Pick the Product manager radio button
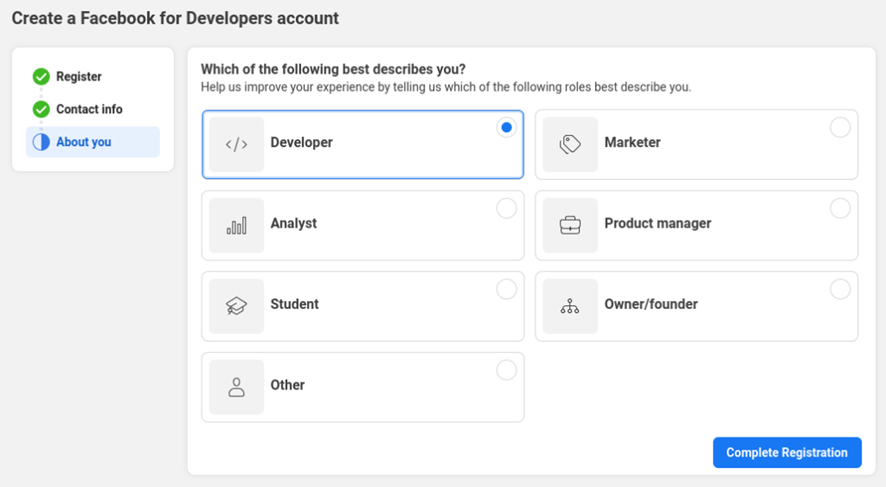 click(840, 208)
